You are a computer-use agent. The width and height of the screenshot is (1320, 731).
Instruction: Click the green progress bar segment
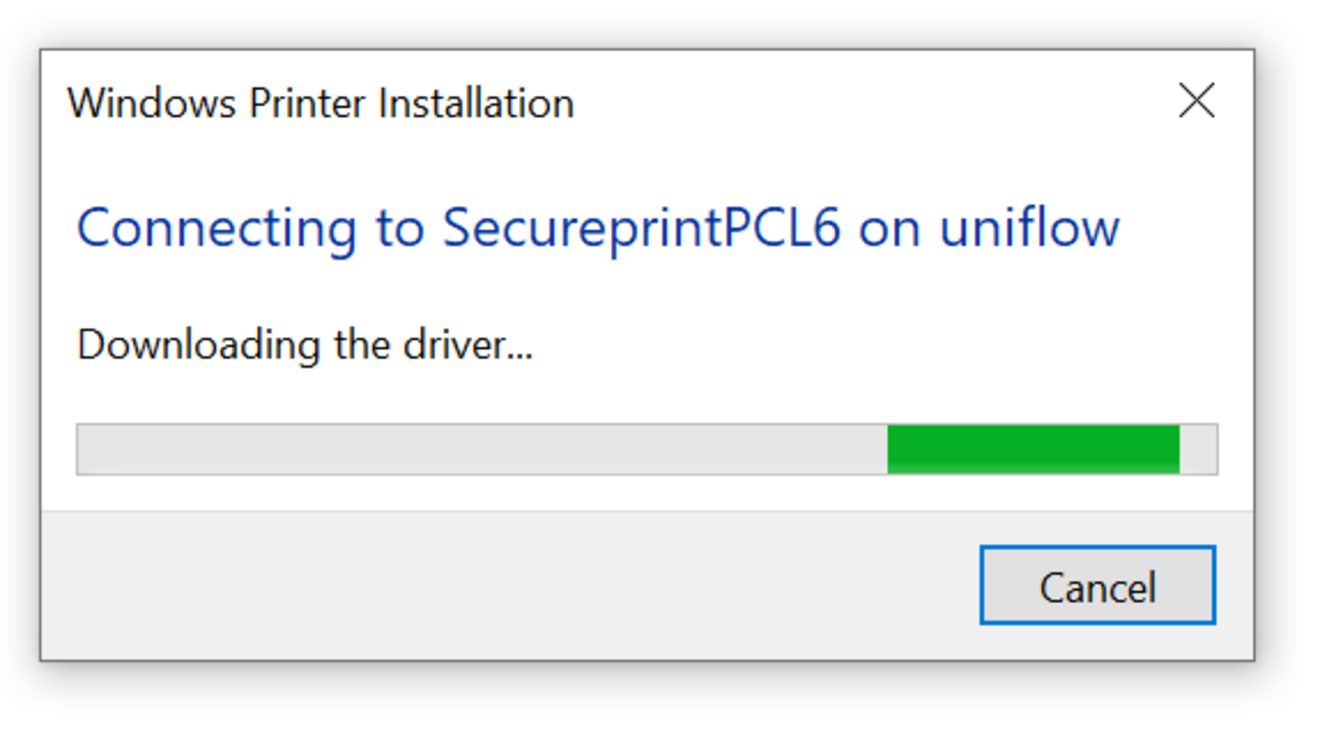point(1033,449)
